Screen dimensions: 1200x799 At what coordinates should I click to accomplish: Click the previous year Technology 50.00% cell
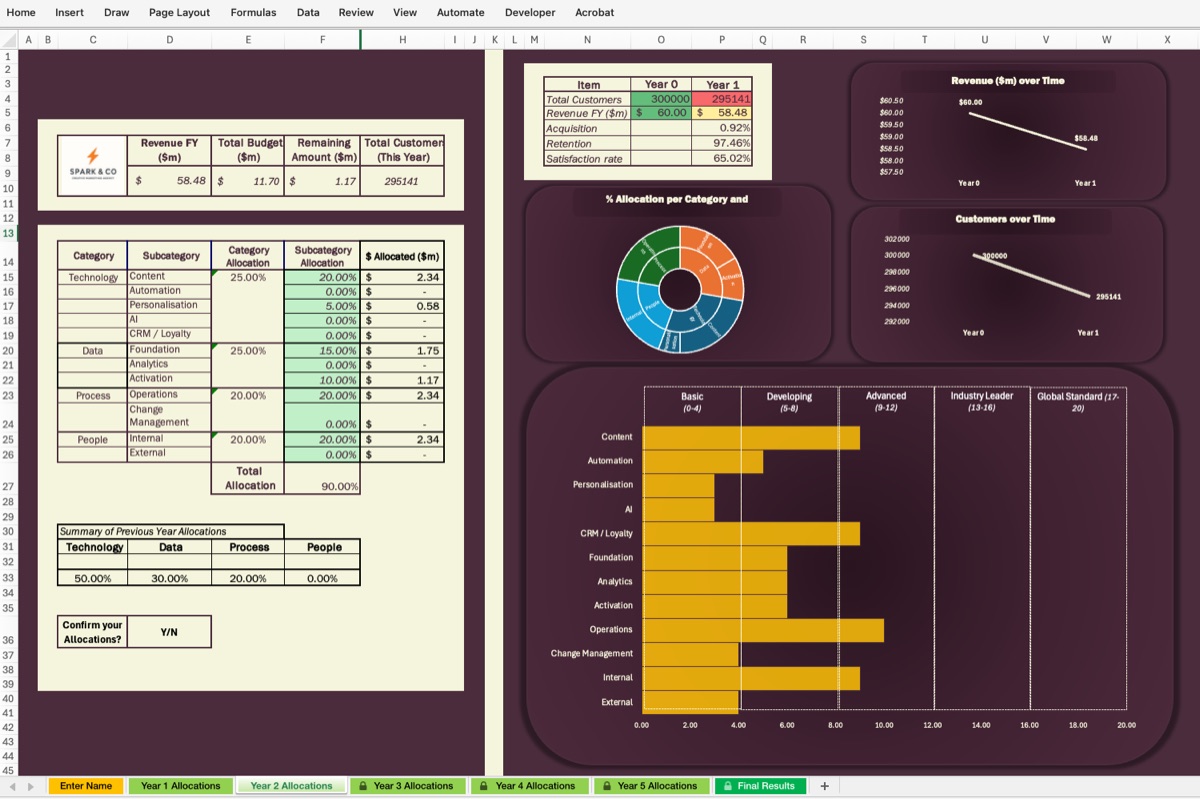pos(93,578)
